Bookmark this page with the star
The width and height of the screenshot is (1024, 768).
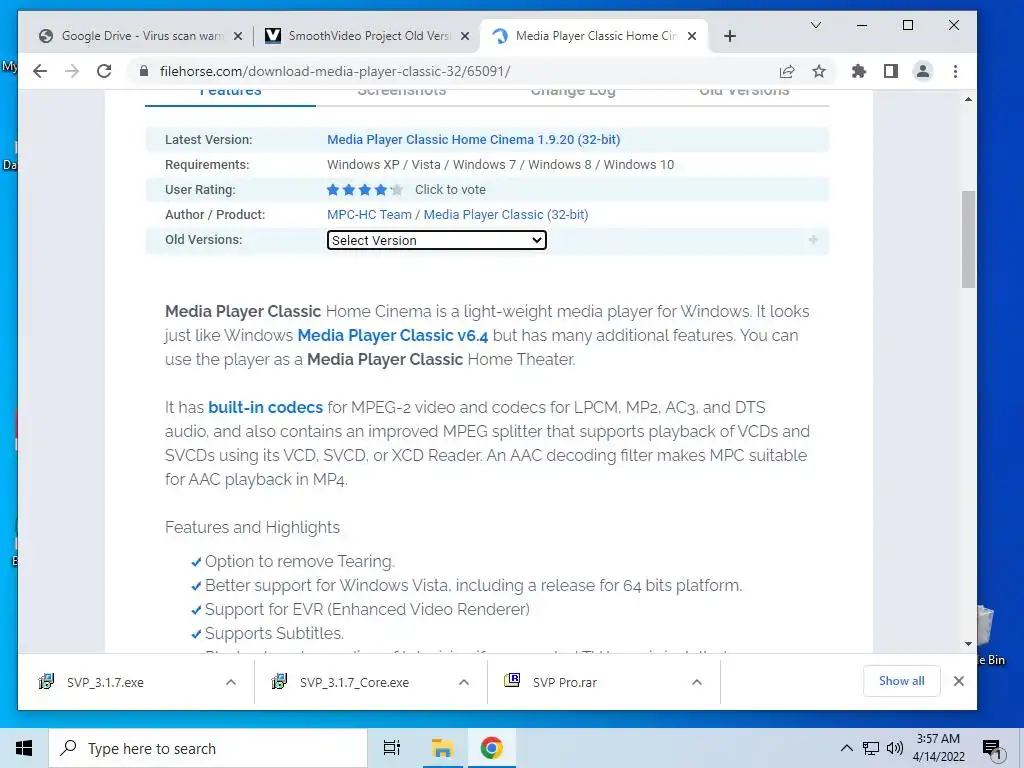pyautogui.click(x=819, y=71)
